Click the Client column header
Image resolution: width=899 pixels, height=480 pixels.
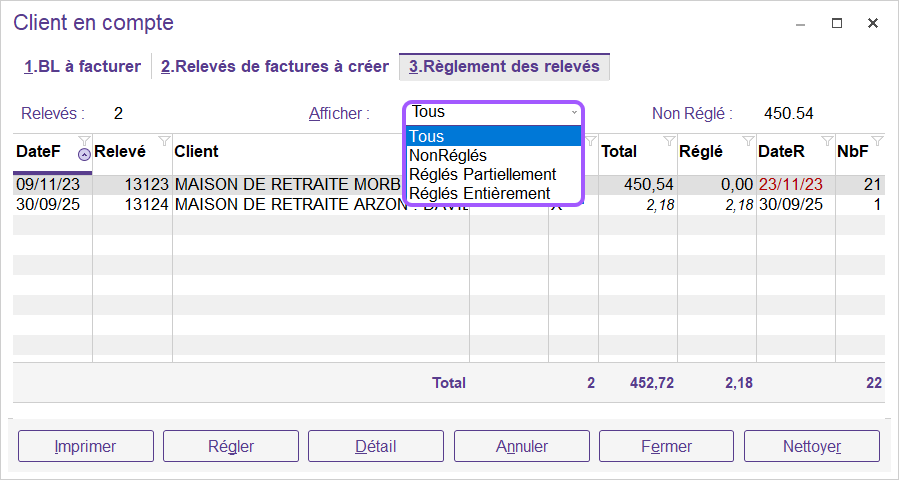pos(197,152)
